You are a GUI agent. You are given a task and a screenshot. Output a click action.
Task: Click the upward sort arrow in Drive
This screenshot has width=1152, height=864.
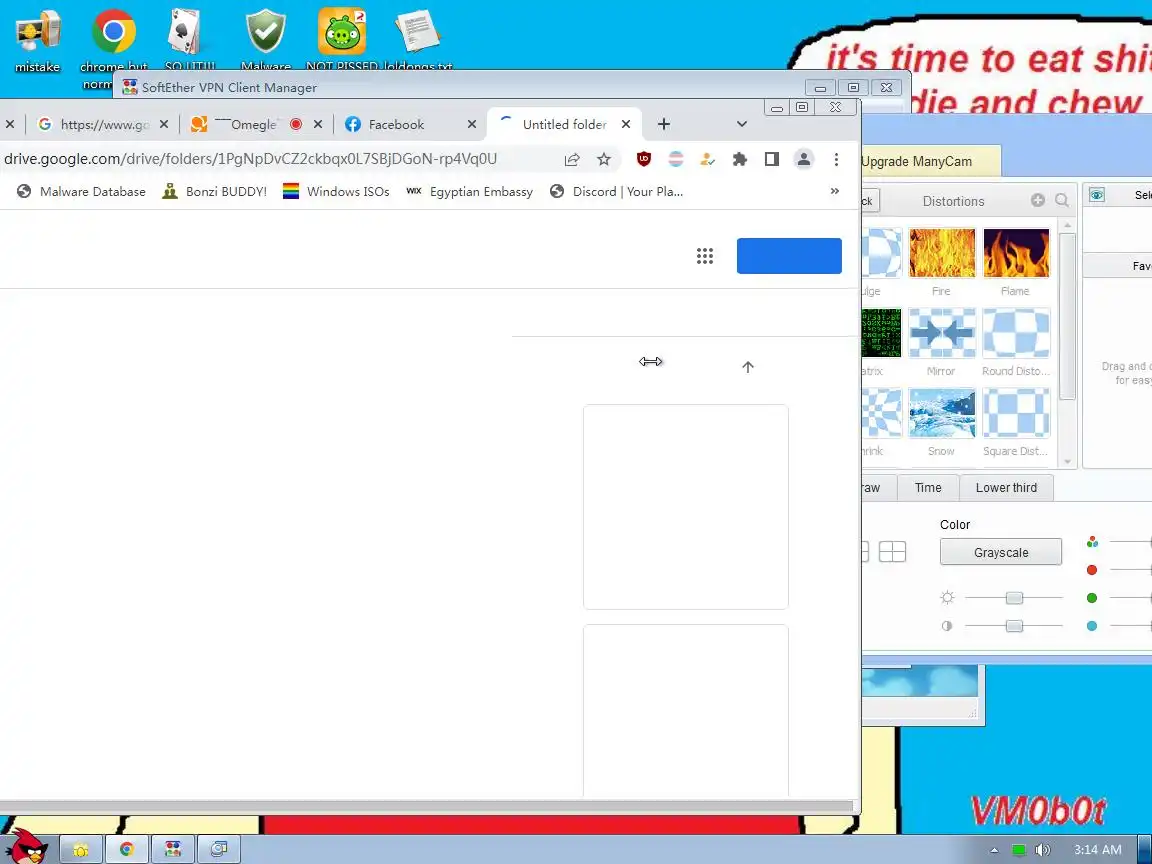tap(748, 367)
